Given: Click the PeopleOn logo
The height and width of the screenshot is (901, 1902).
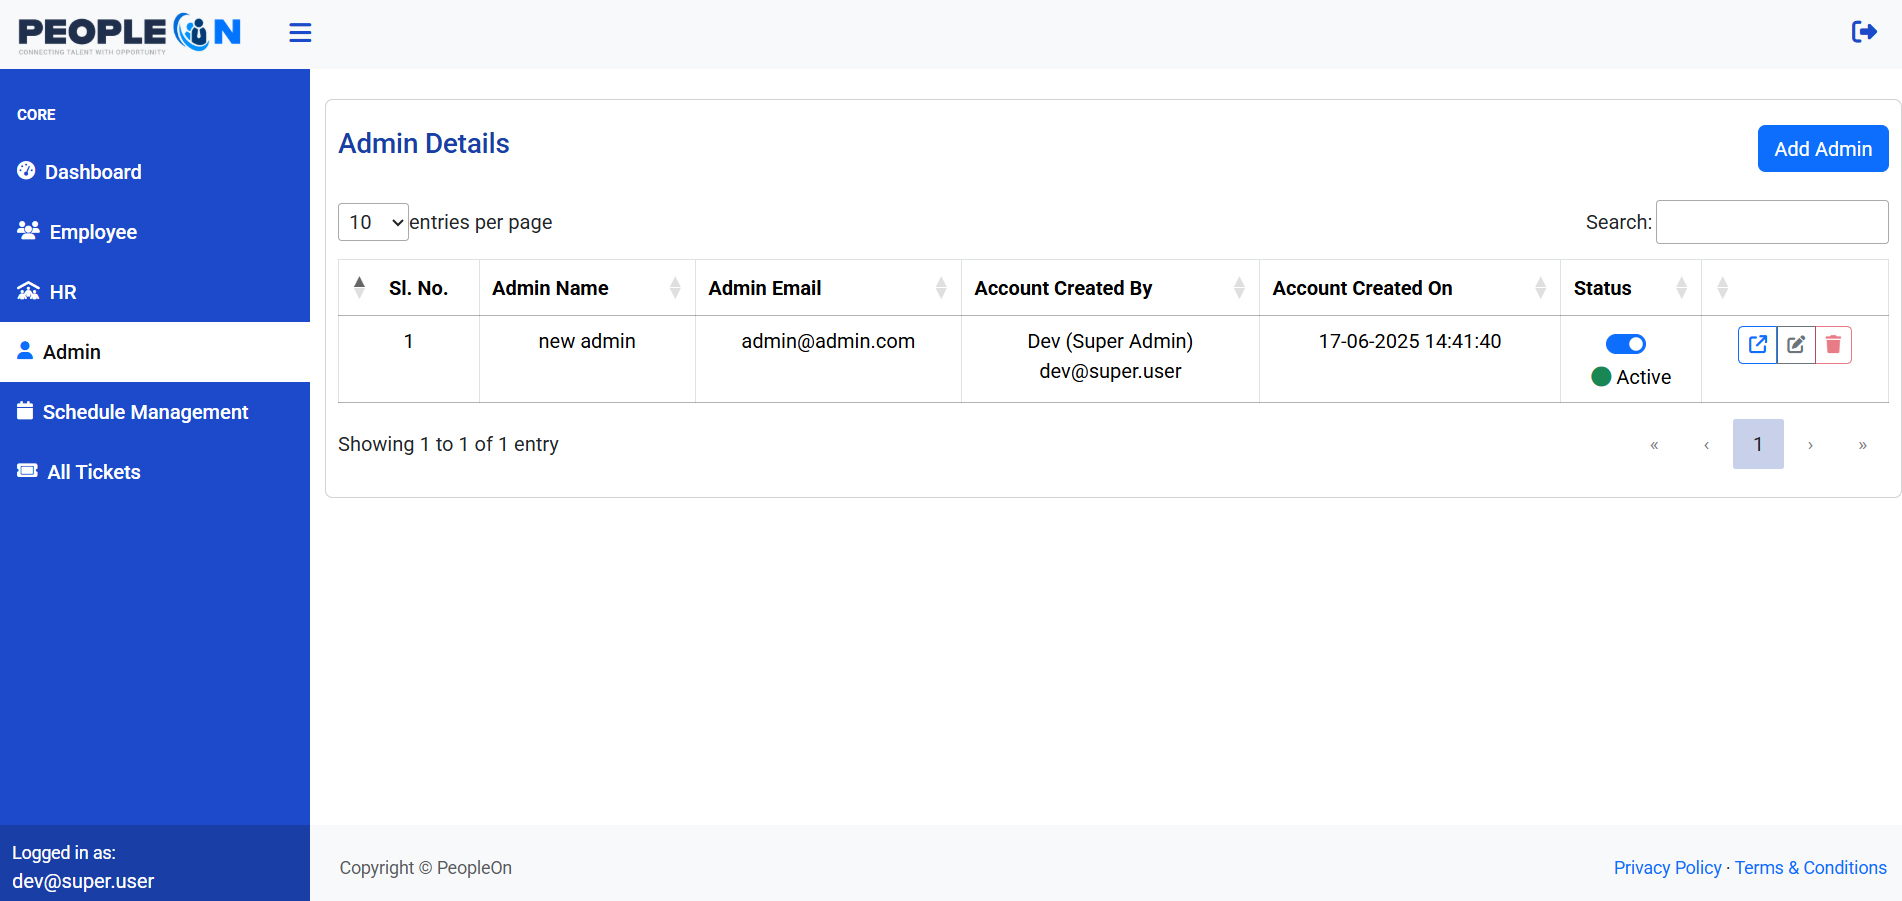Looking at the screenshot, I should (130, 33).
